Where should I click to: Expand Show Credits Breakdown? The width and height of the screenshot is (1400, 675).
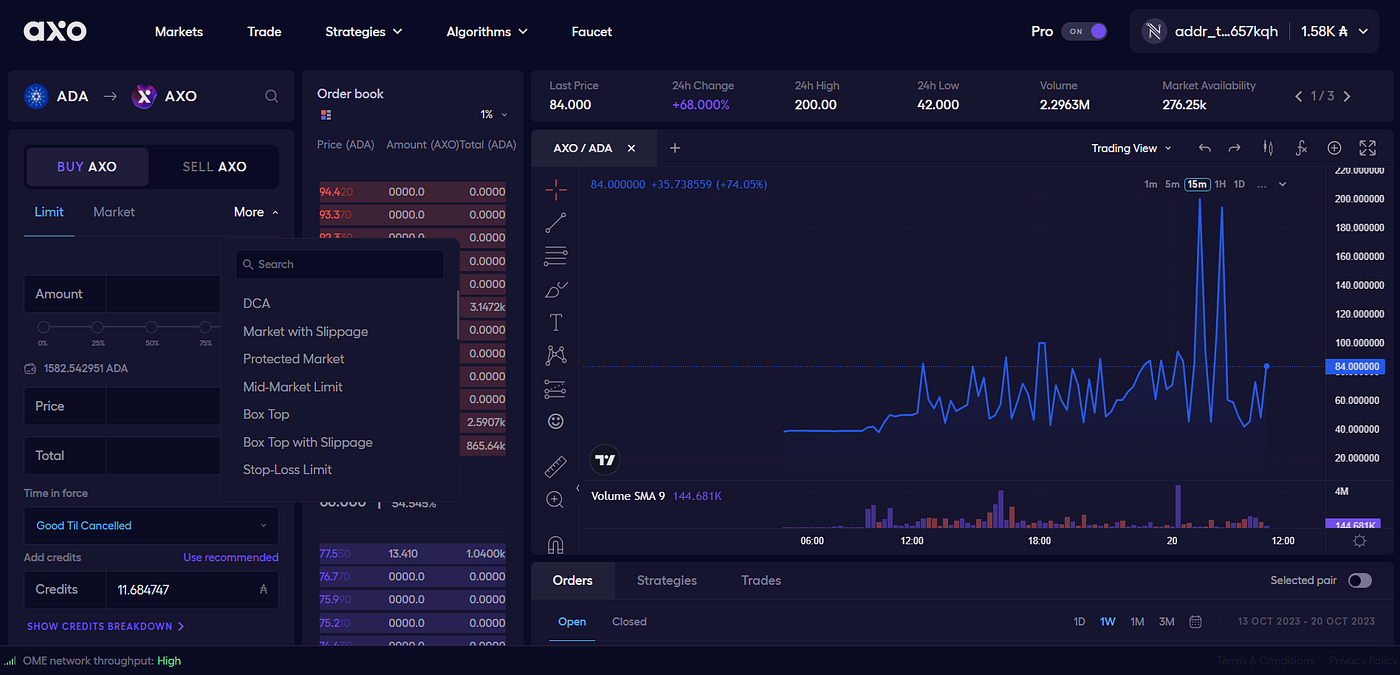106,627
